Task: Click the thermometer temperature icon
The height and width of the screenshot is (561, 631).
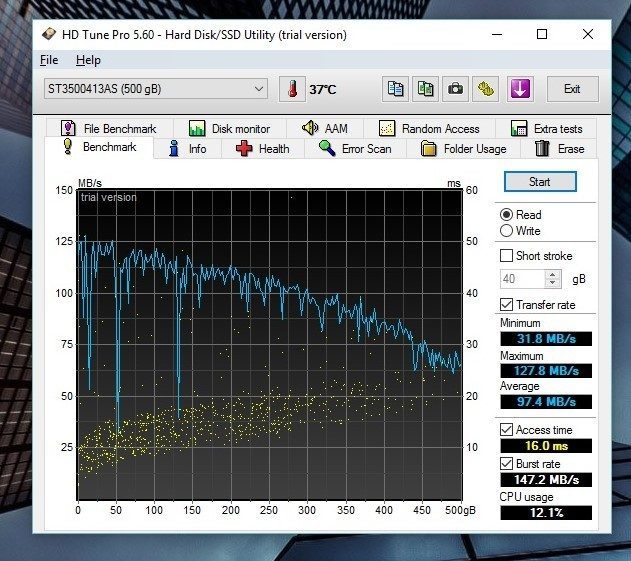Action: pyautogui.click(x=293, y=89)
